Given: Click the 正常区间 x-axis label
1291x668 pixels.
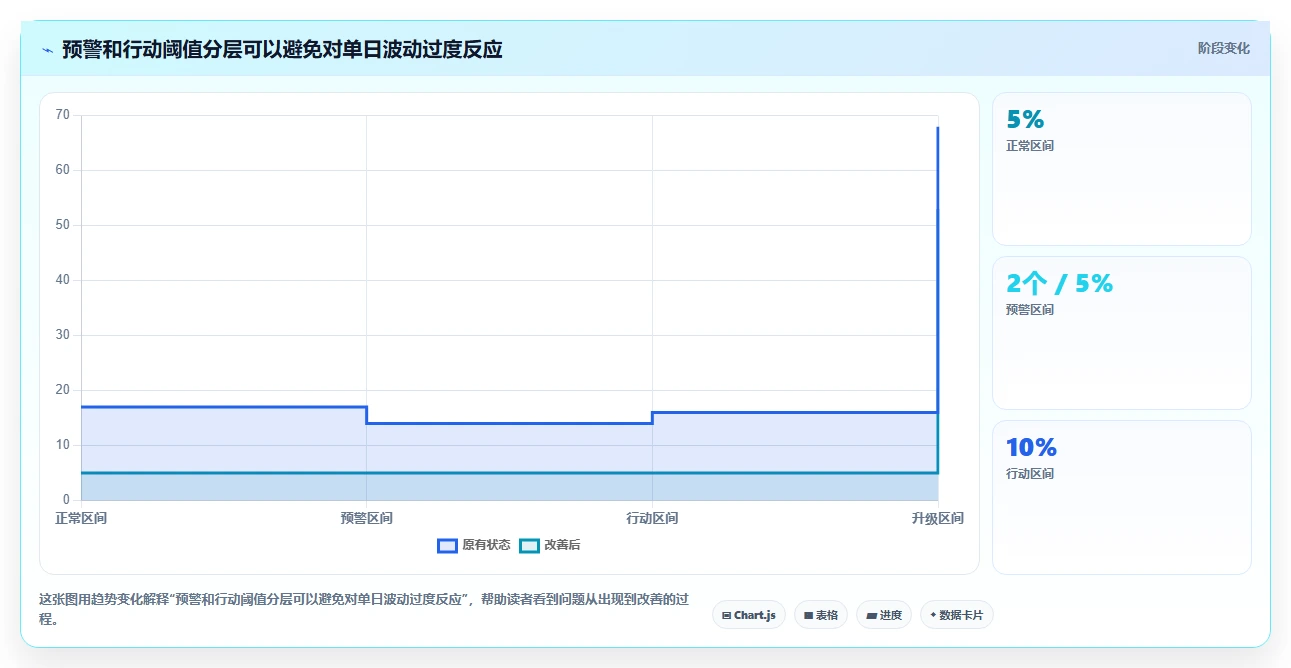Looking at the screenshot, I should 81,518.
